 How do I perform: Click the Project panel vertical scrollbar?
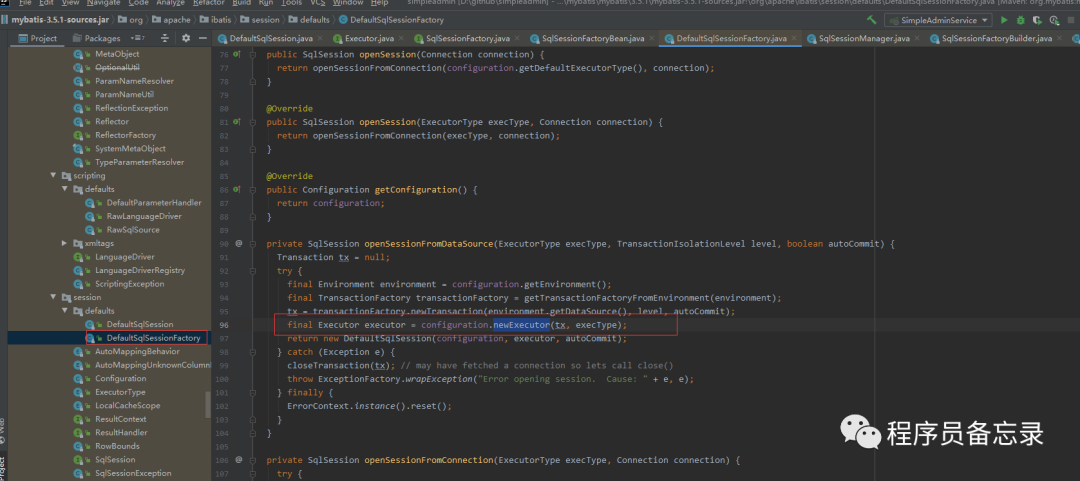click(209, 405)
